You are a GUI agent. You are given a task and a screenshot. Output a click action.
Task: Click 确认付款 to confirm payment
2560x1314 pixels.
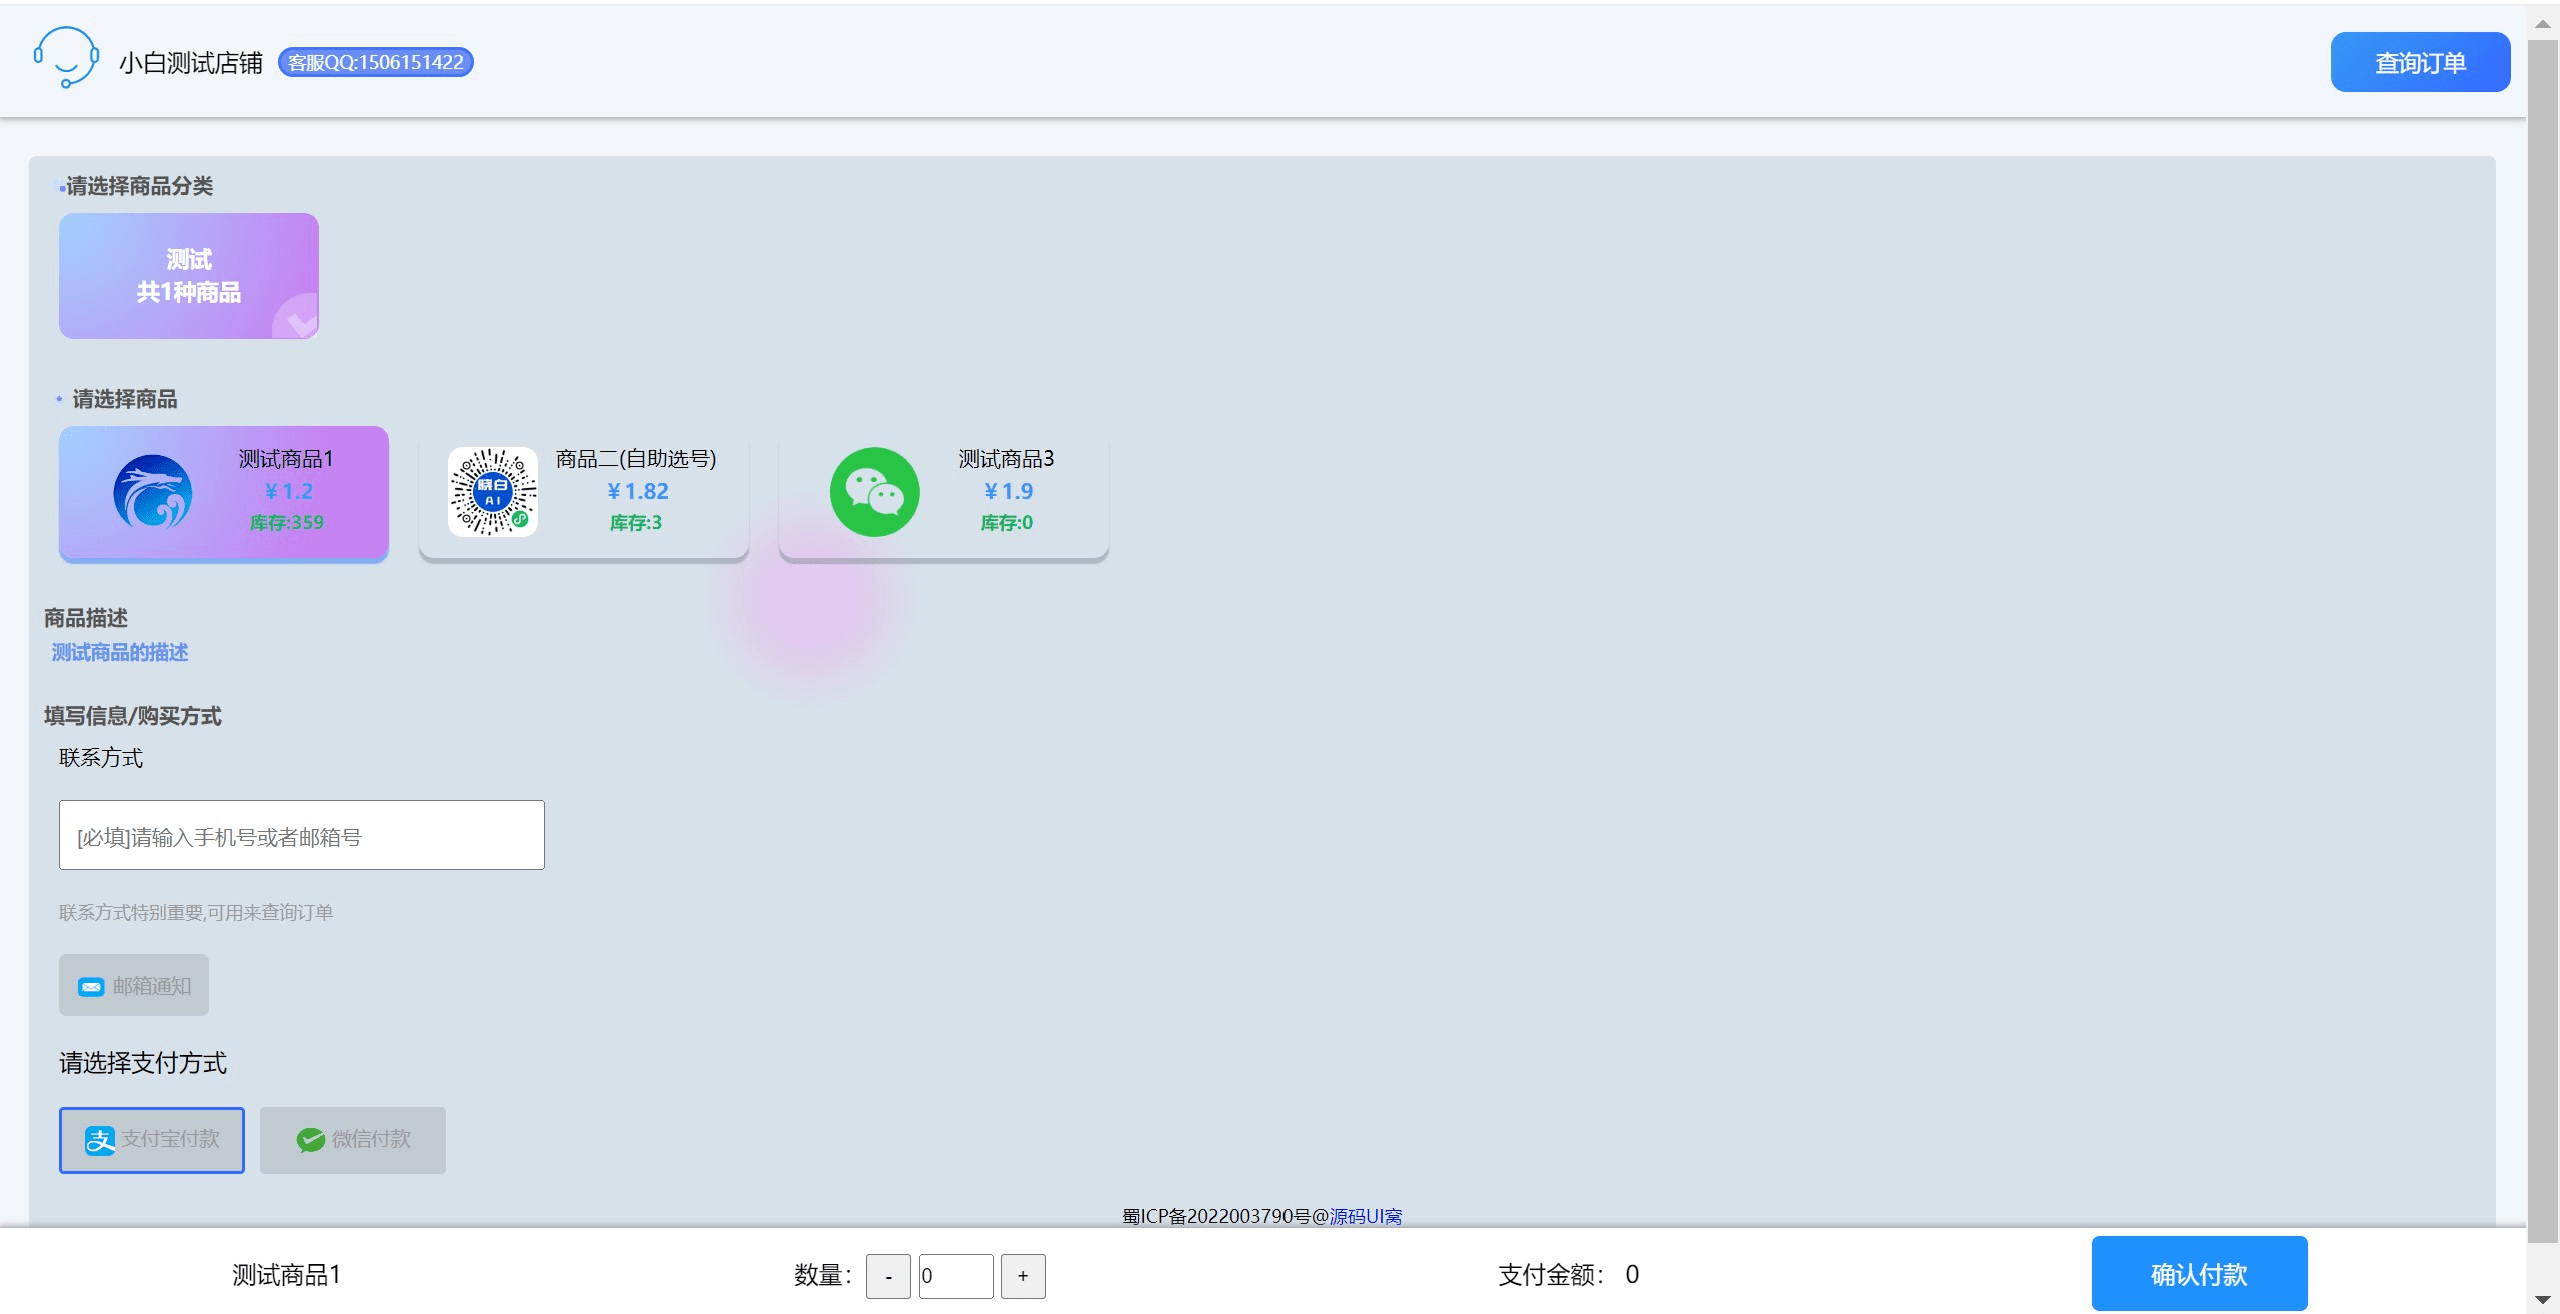tap(2200, 1274)
